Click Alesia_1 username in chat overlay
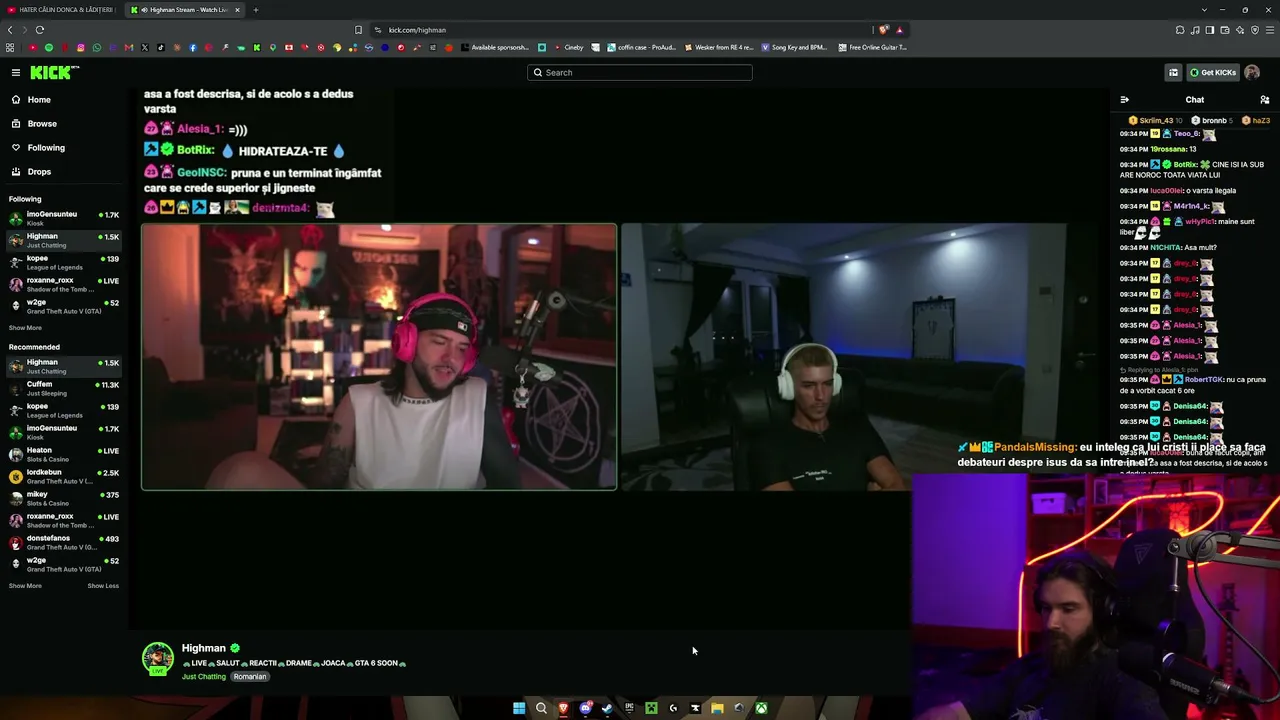The image size is (1280, 720). [199, 129]
